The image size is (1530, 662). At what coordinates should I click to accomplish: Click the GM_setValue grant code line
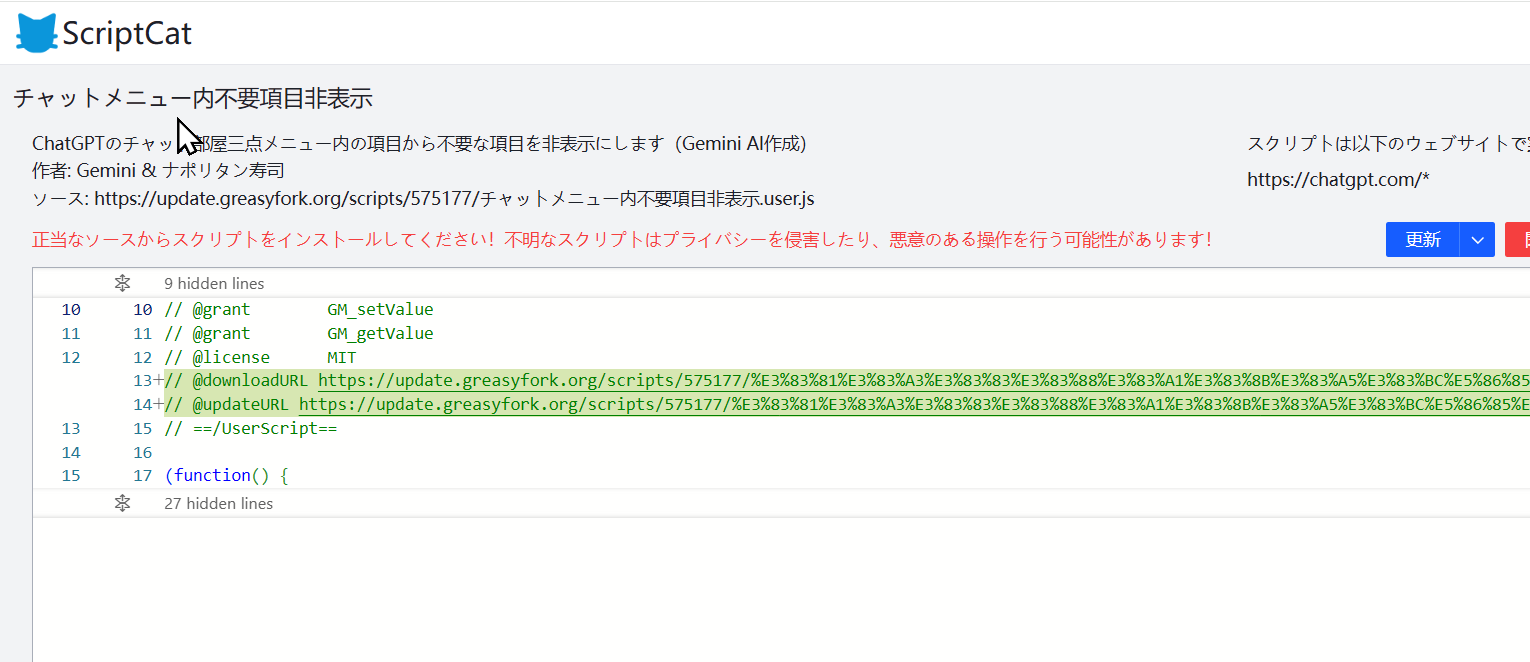click(x=299, y=309)
